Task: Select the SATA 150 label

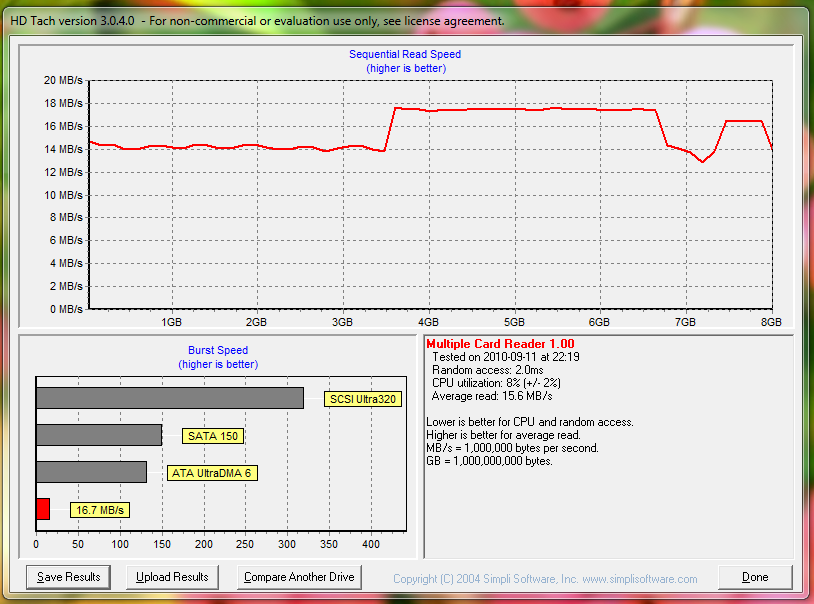Action: [213, 436]
